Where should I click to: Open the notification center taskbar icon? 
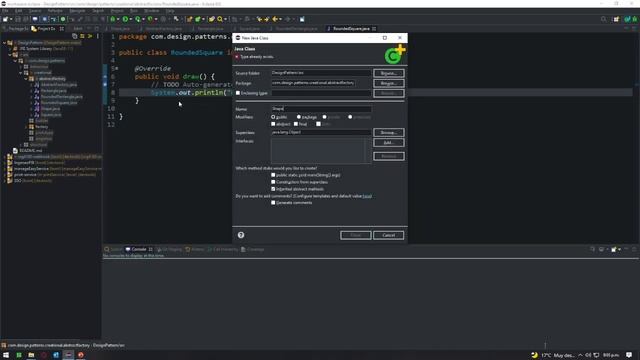[629, 355]
